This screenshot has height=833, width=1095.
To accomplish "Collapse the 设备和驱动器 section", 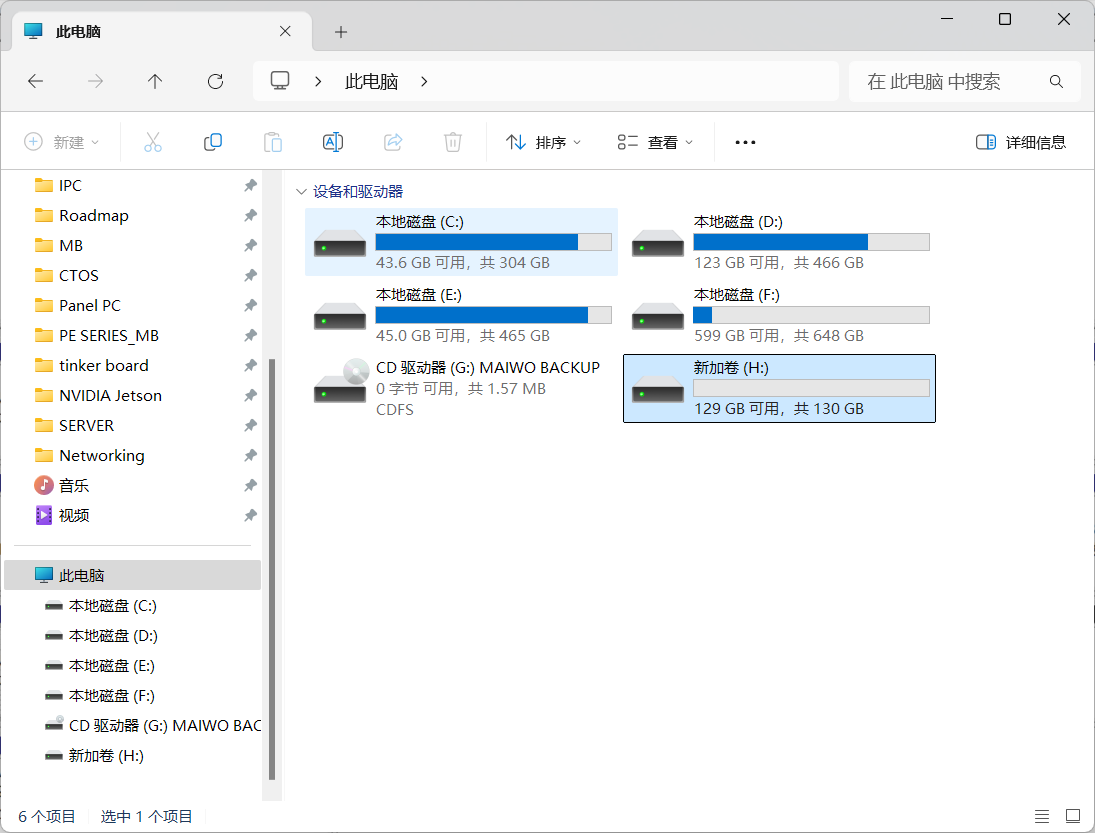I will [x=301, y=190].
